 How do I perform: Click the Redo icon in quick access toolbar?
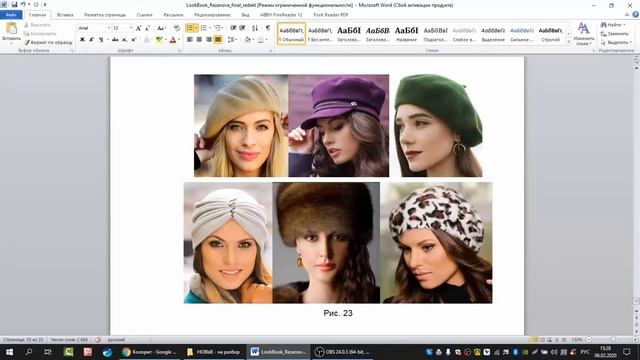36,4
